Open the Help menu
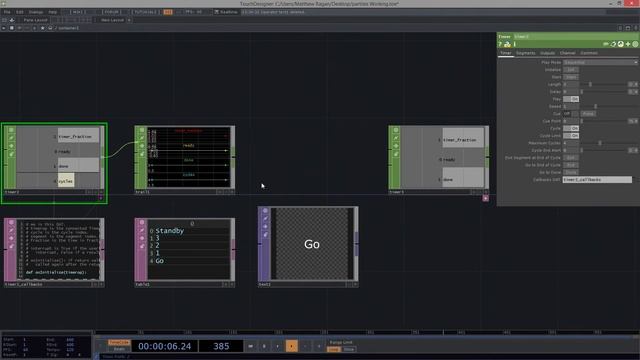Screen dimensions: 640x360 [53, 12]
